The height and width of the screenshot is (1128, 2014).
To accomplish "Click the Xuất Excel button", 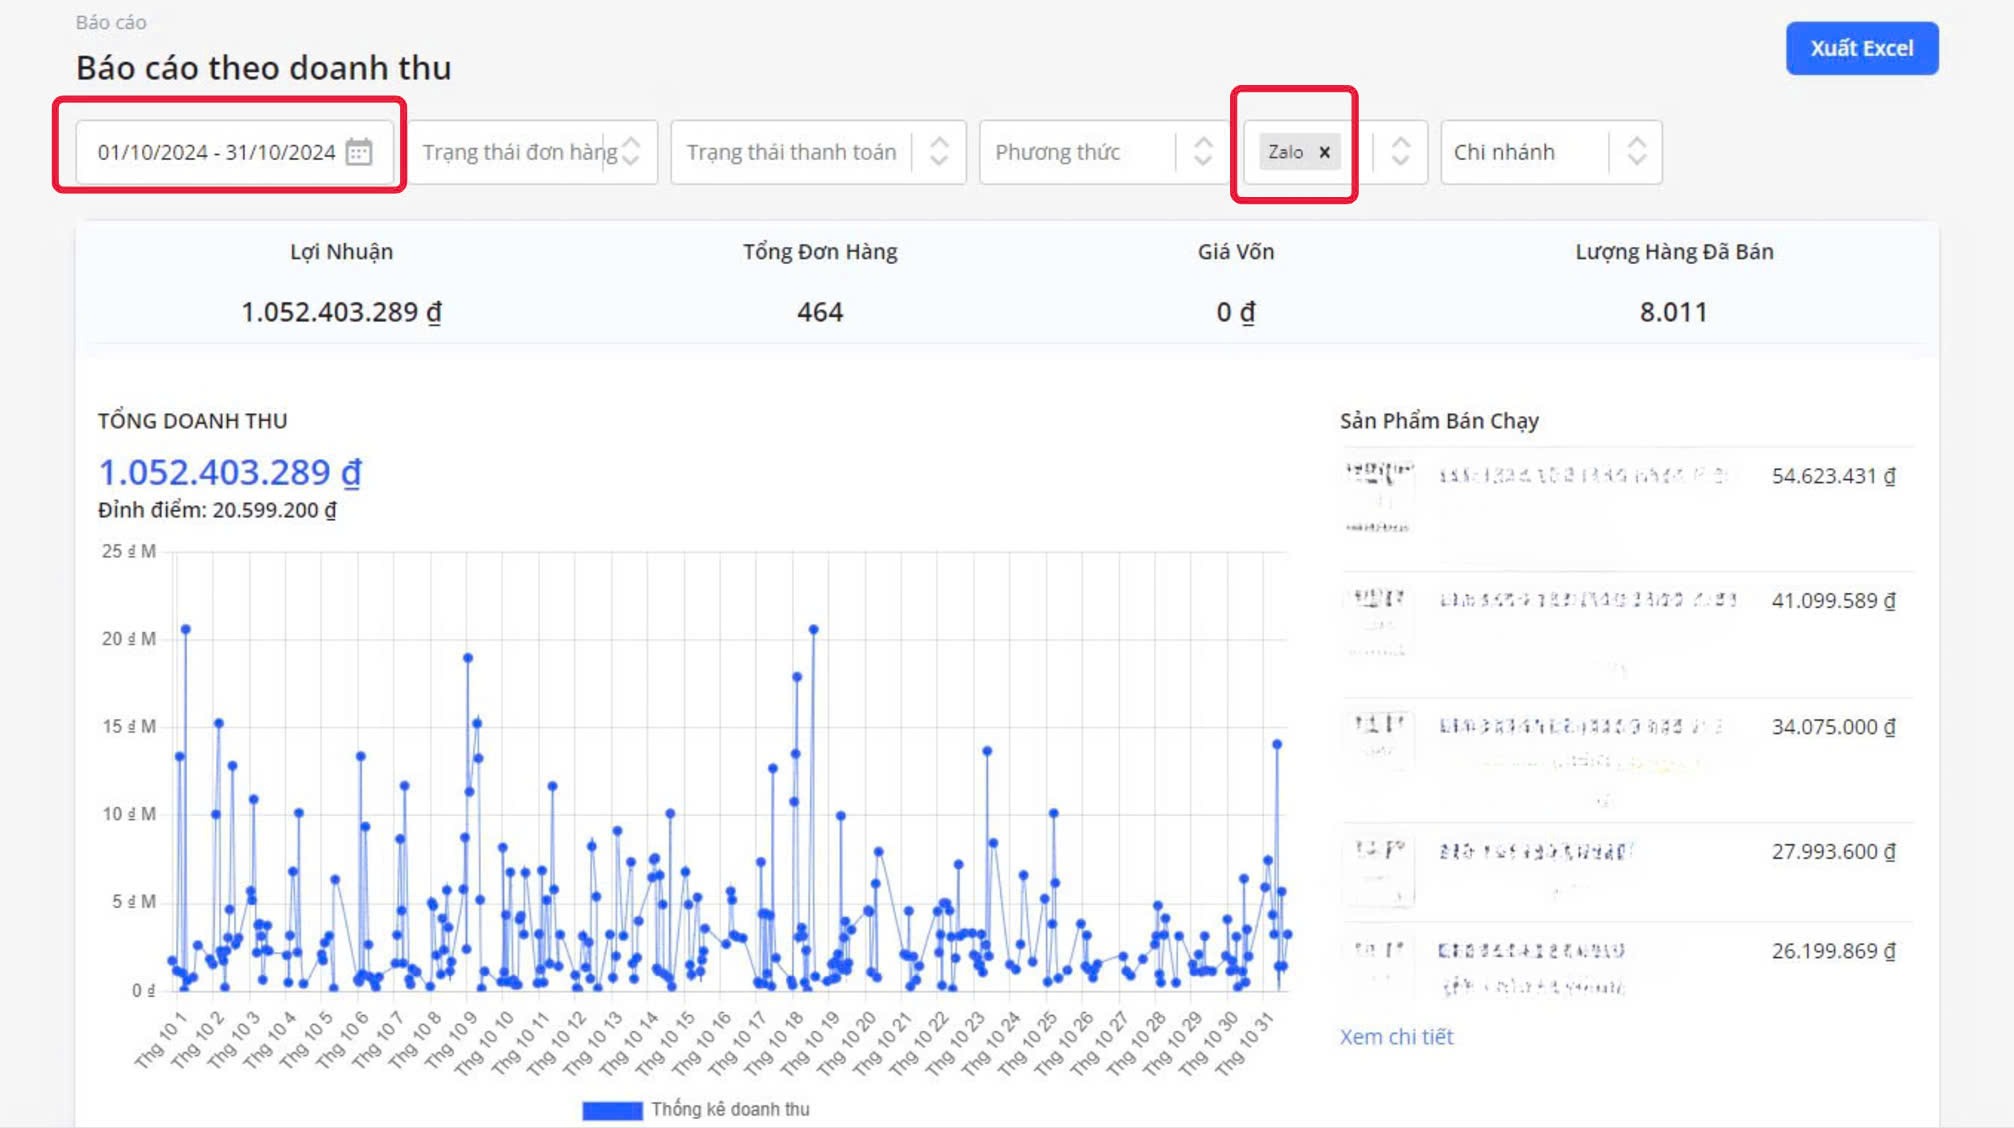I will click(x=1861, y=48).
